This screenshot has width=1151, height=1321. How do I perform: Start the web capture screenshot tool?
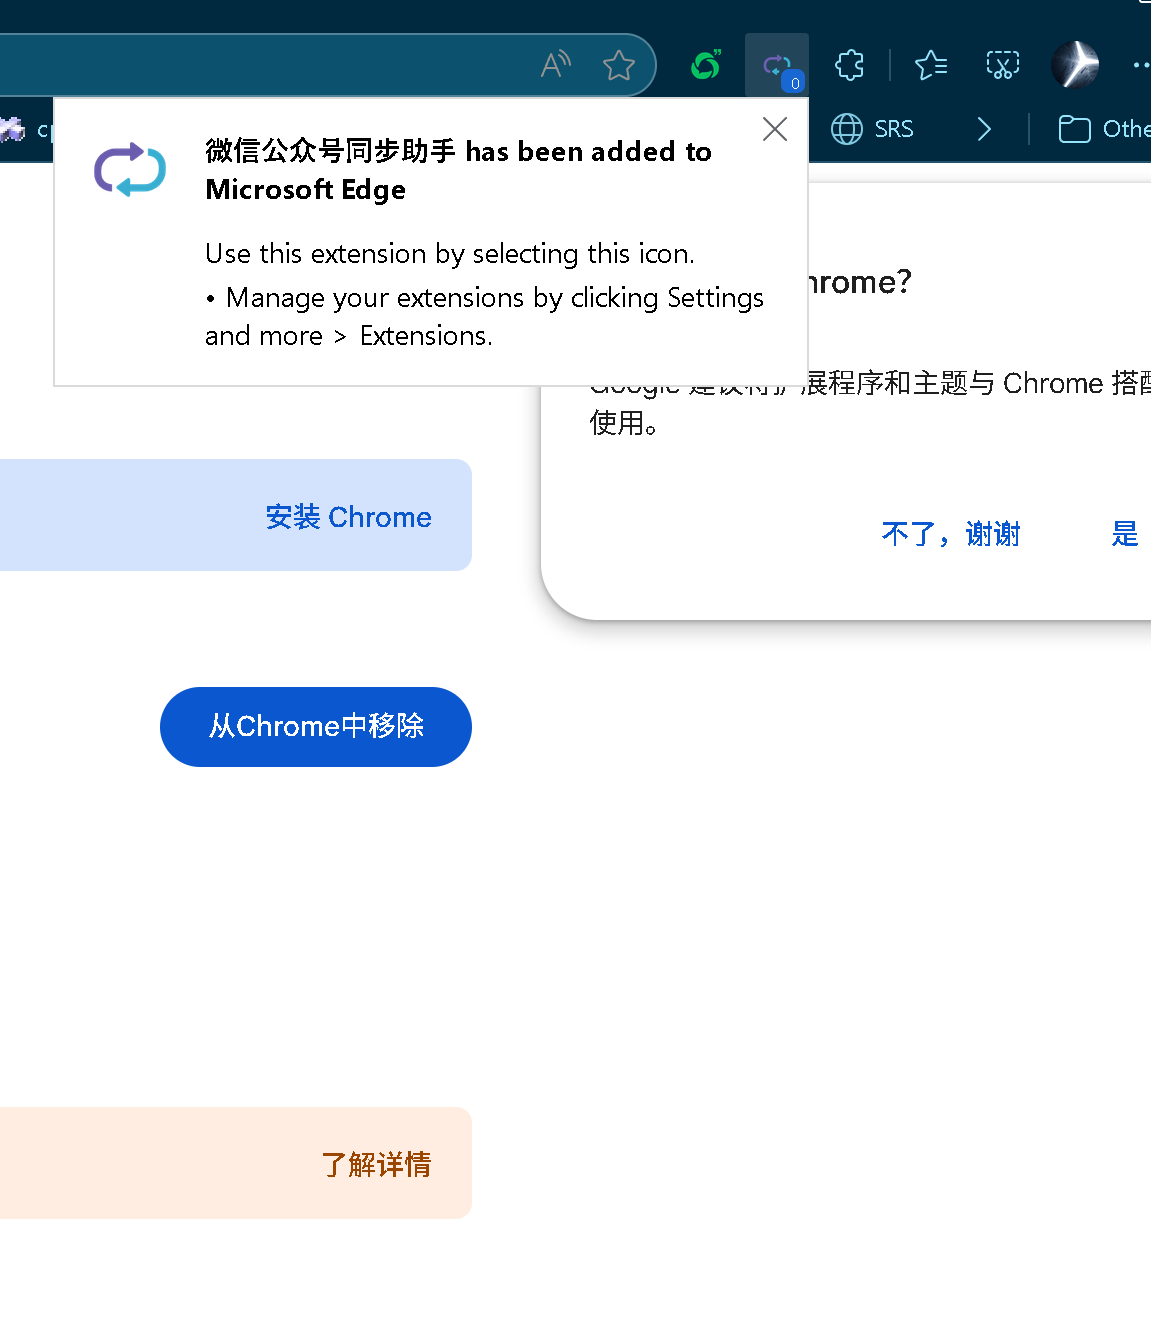1003,66
